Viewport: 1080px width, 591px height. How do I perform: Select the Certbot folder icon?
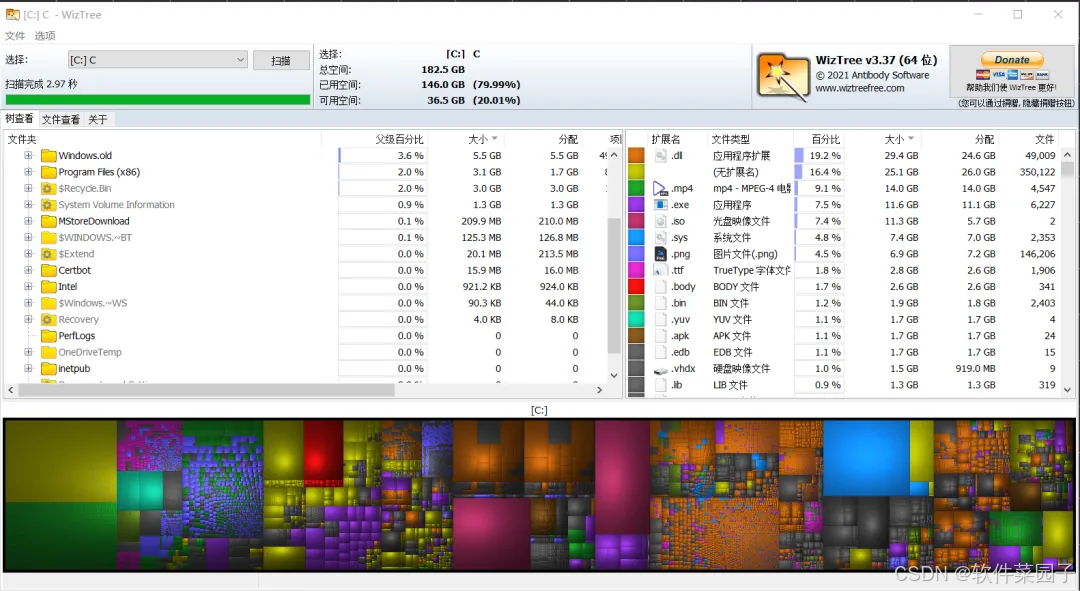48,271
